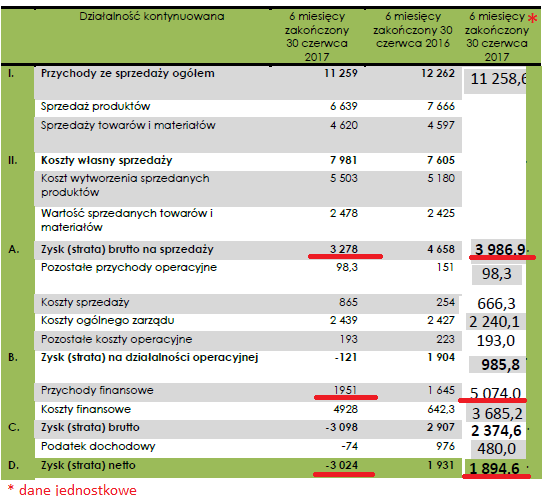Screen dimensions: 544x501
Task: Select the 7 666 product sales 2016 value
Action: click(x=441, y=106)
